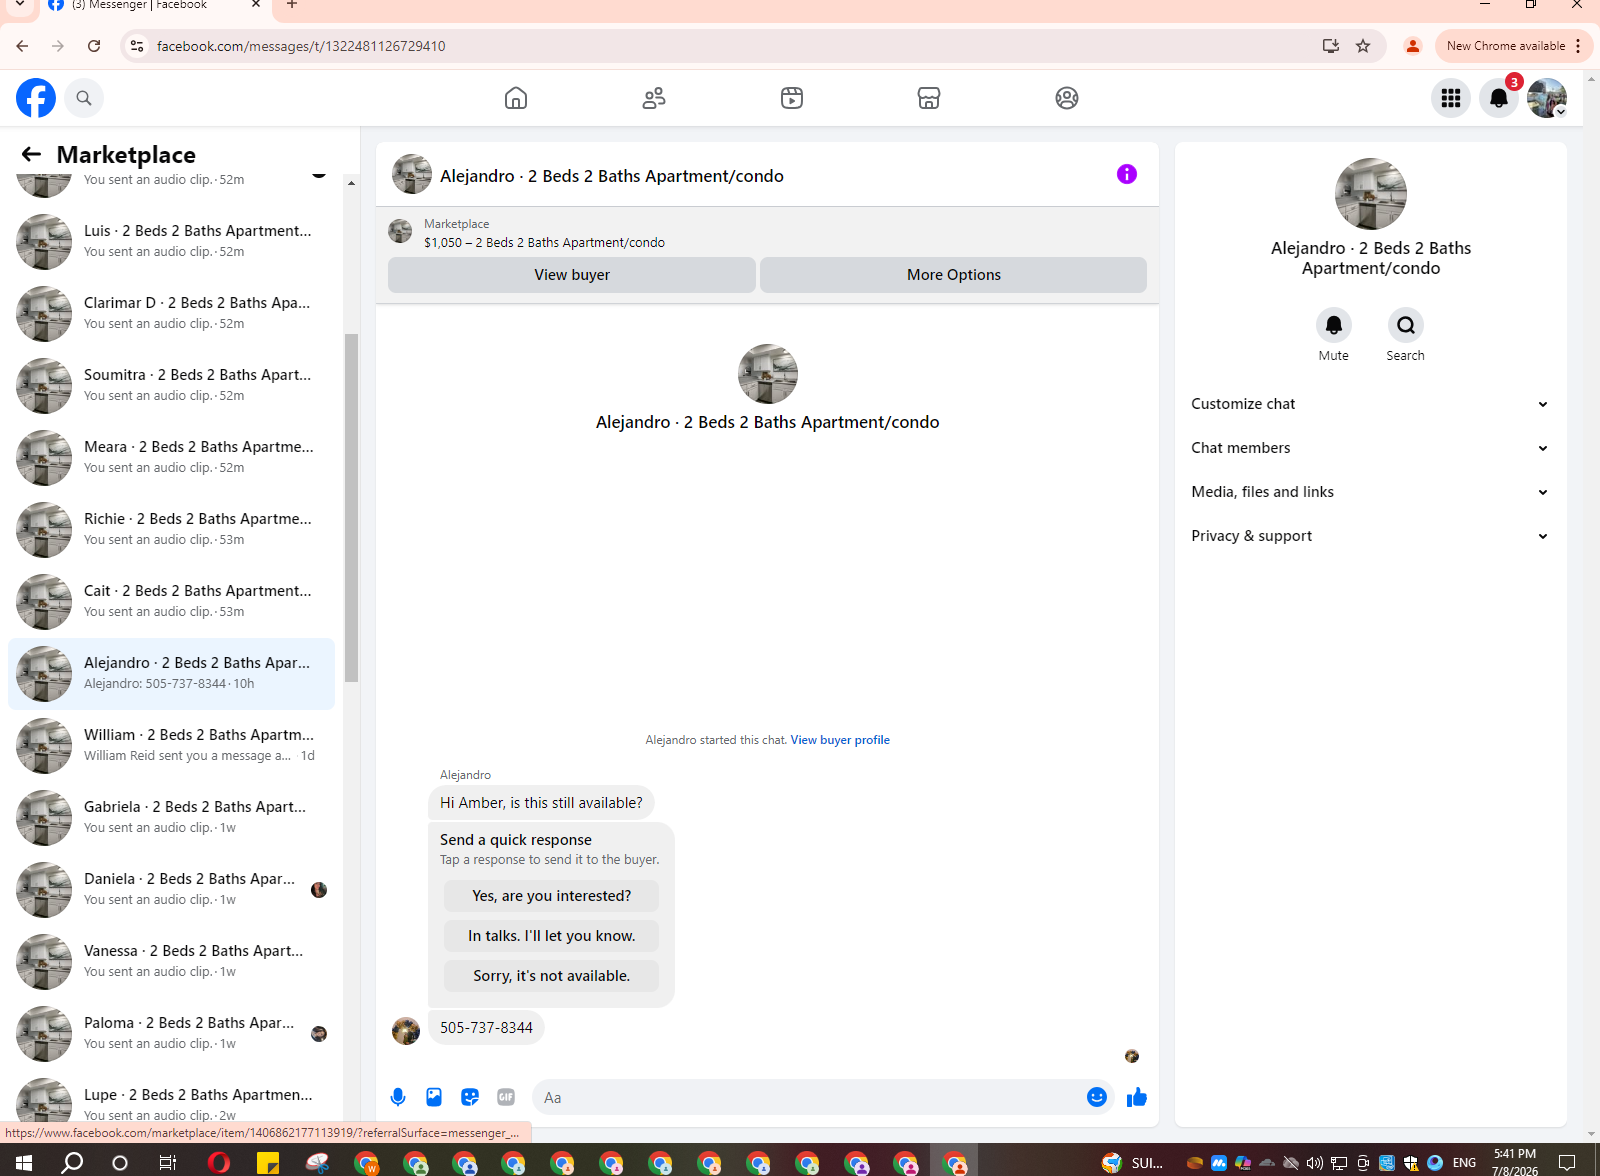Click the Mute bell icon in chat details
Viewport: 1600px width, 1176px height.
point(1334,325)
